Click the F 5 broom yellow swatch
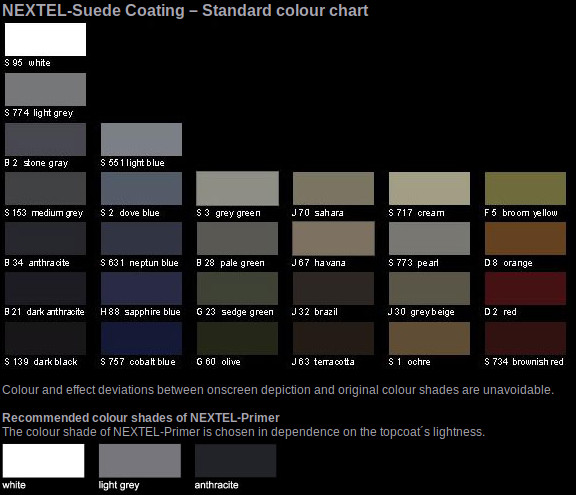This screenshot has height=495, width=576. pos(525,188)
